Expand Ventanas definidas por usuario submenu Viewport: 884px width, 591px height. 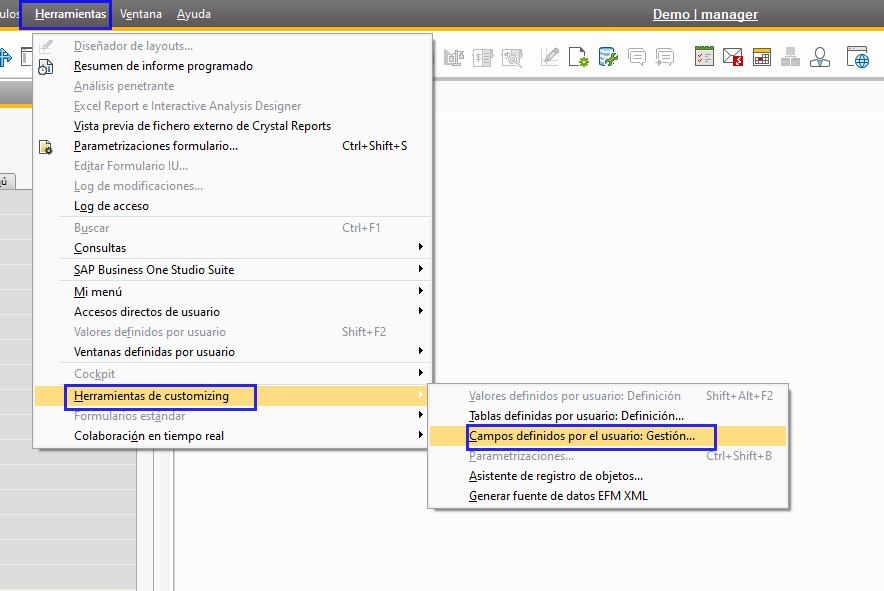click(421, 351)
